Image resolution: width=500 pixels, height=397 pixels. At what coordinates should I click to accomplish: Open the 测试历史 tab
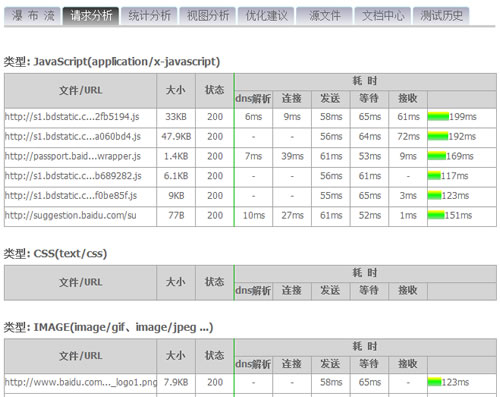441,16
